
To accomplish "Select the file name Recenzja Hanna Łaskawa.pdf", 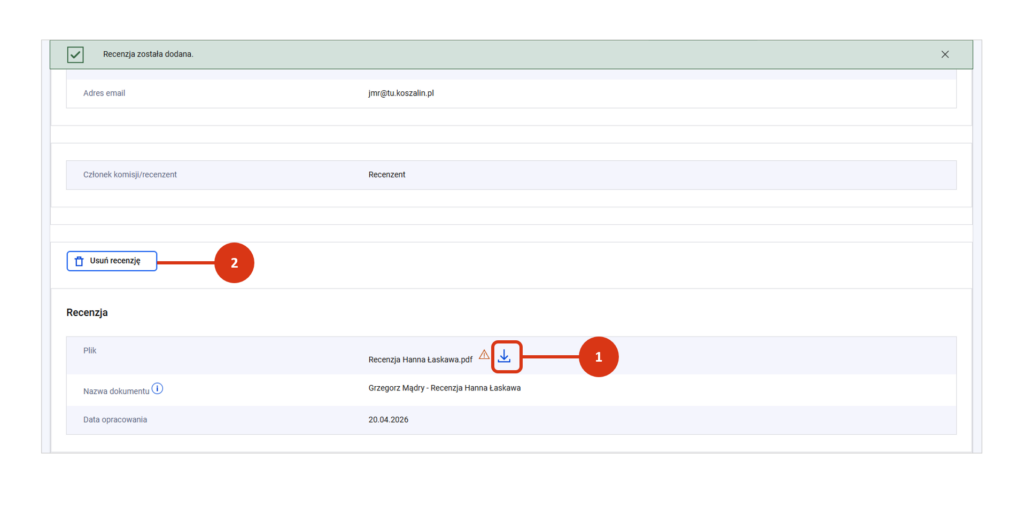I will tap(420, 358).
